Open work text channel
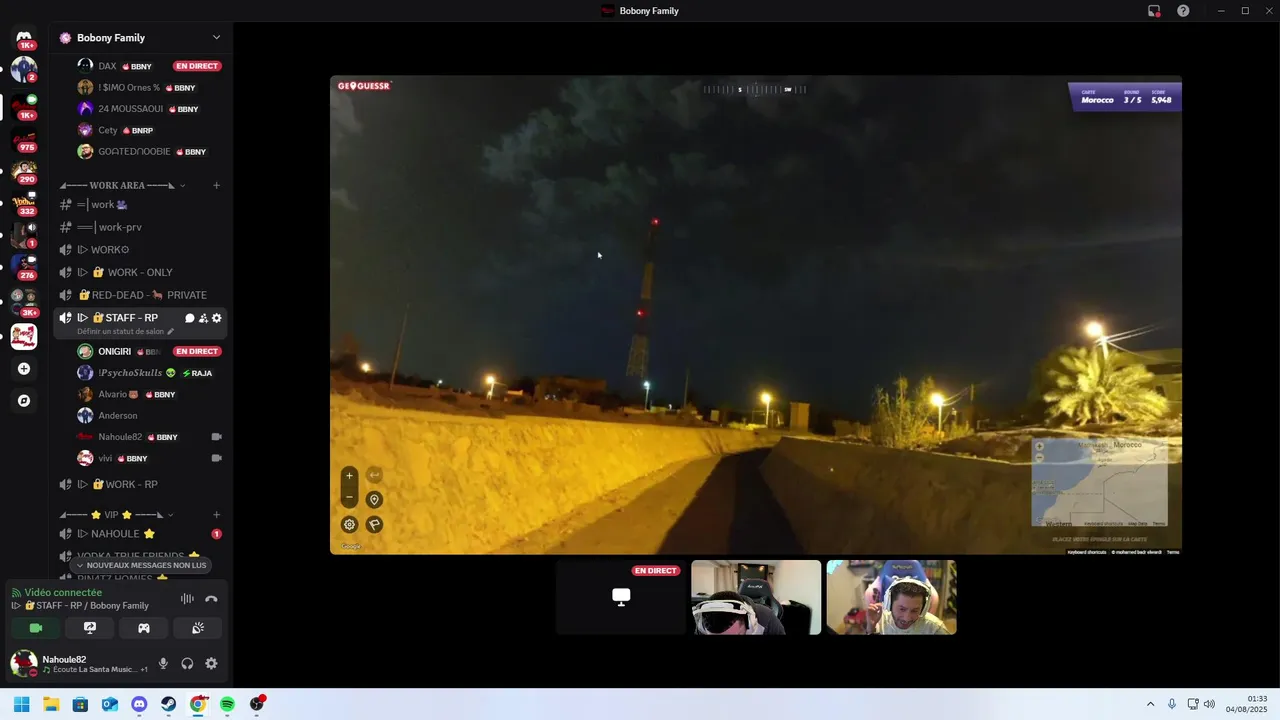1280x720 pixels. click(x=140, y=204)
